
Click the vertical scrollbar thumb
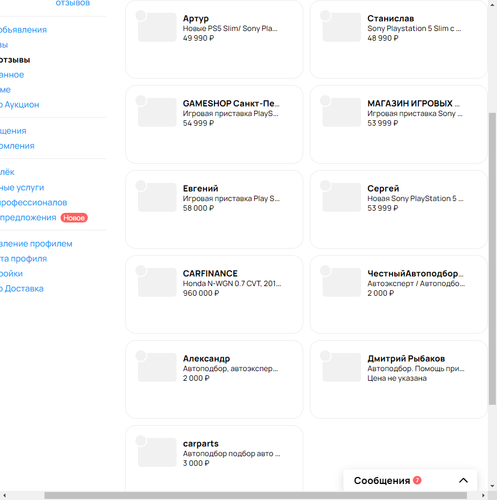pyautogui.click(x=492, y=259)
